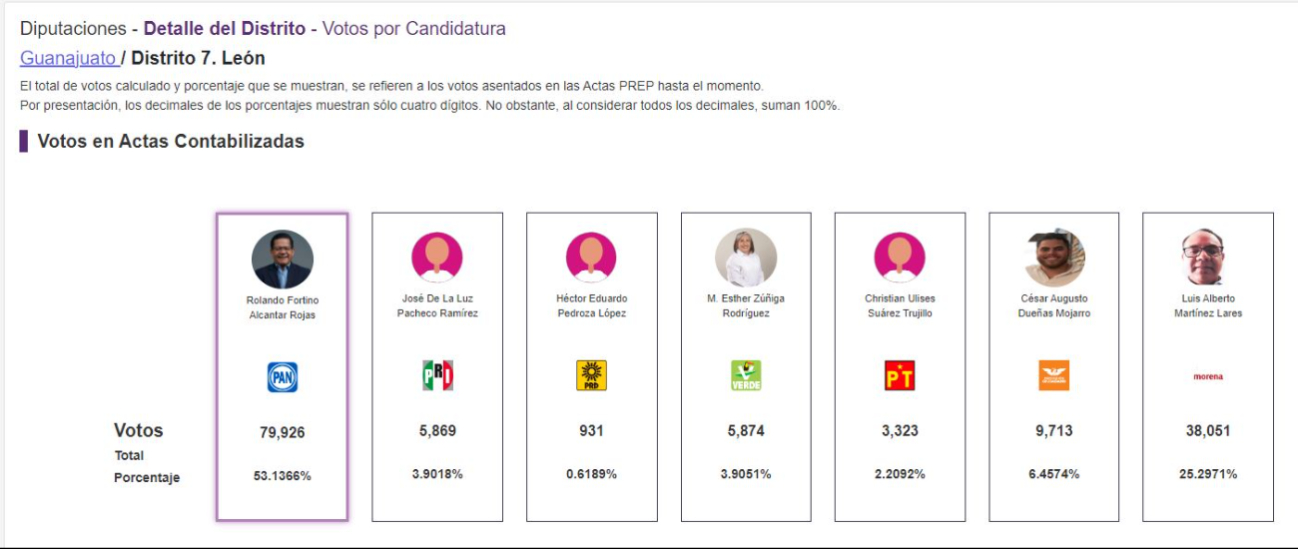
Task: Open César Augusto Dueñas Mojarro photo
Action: pos(1055,258)
